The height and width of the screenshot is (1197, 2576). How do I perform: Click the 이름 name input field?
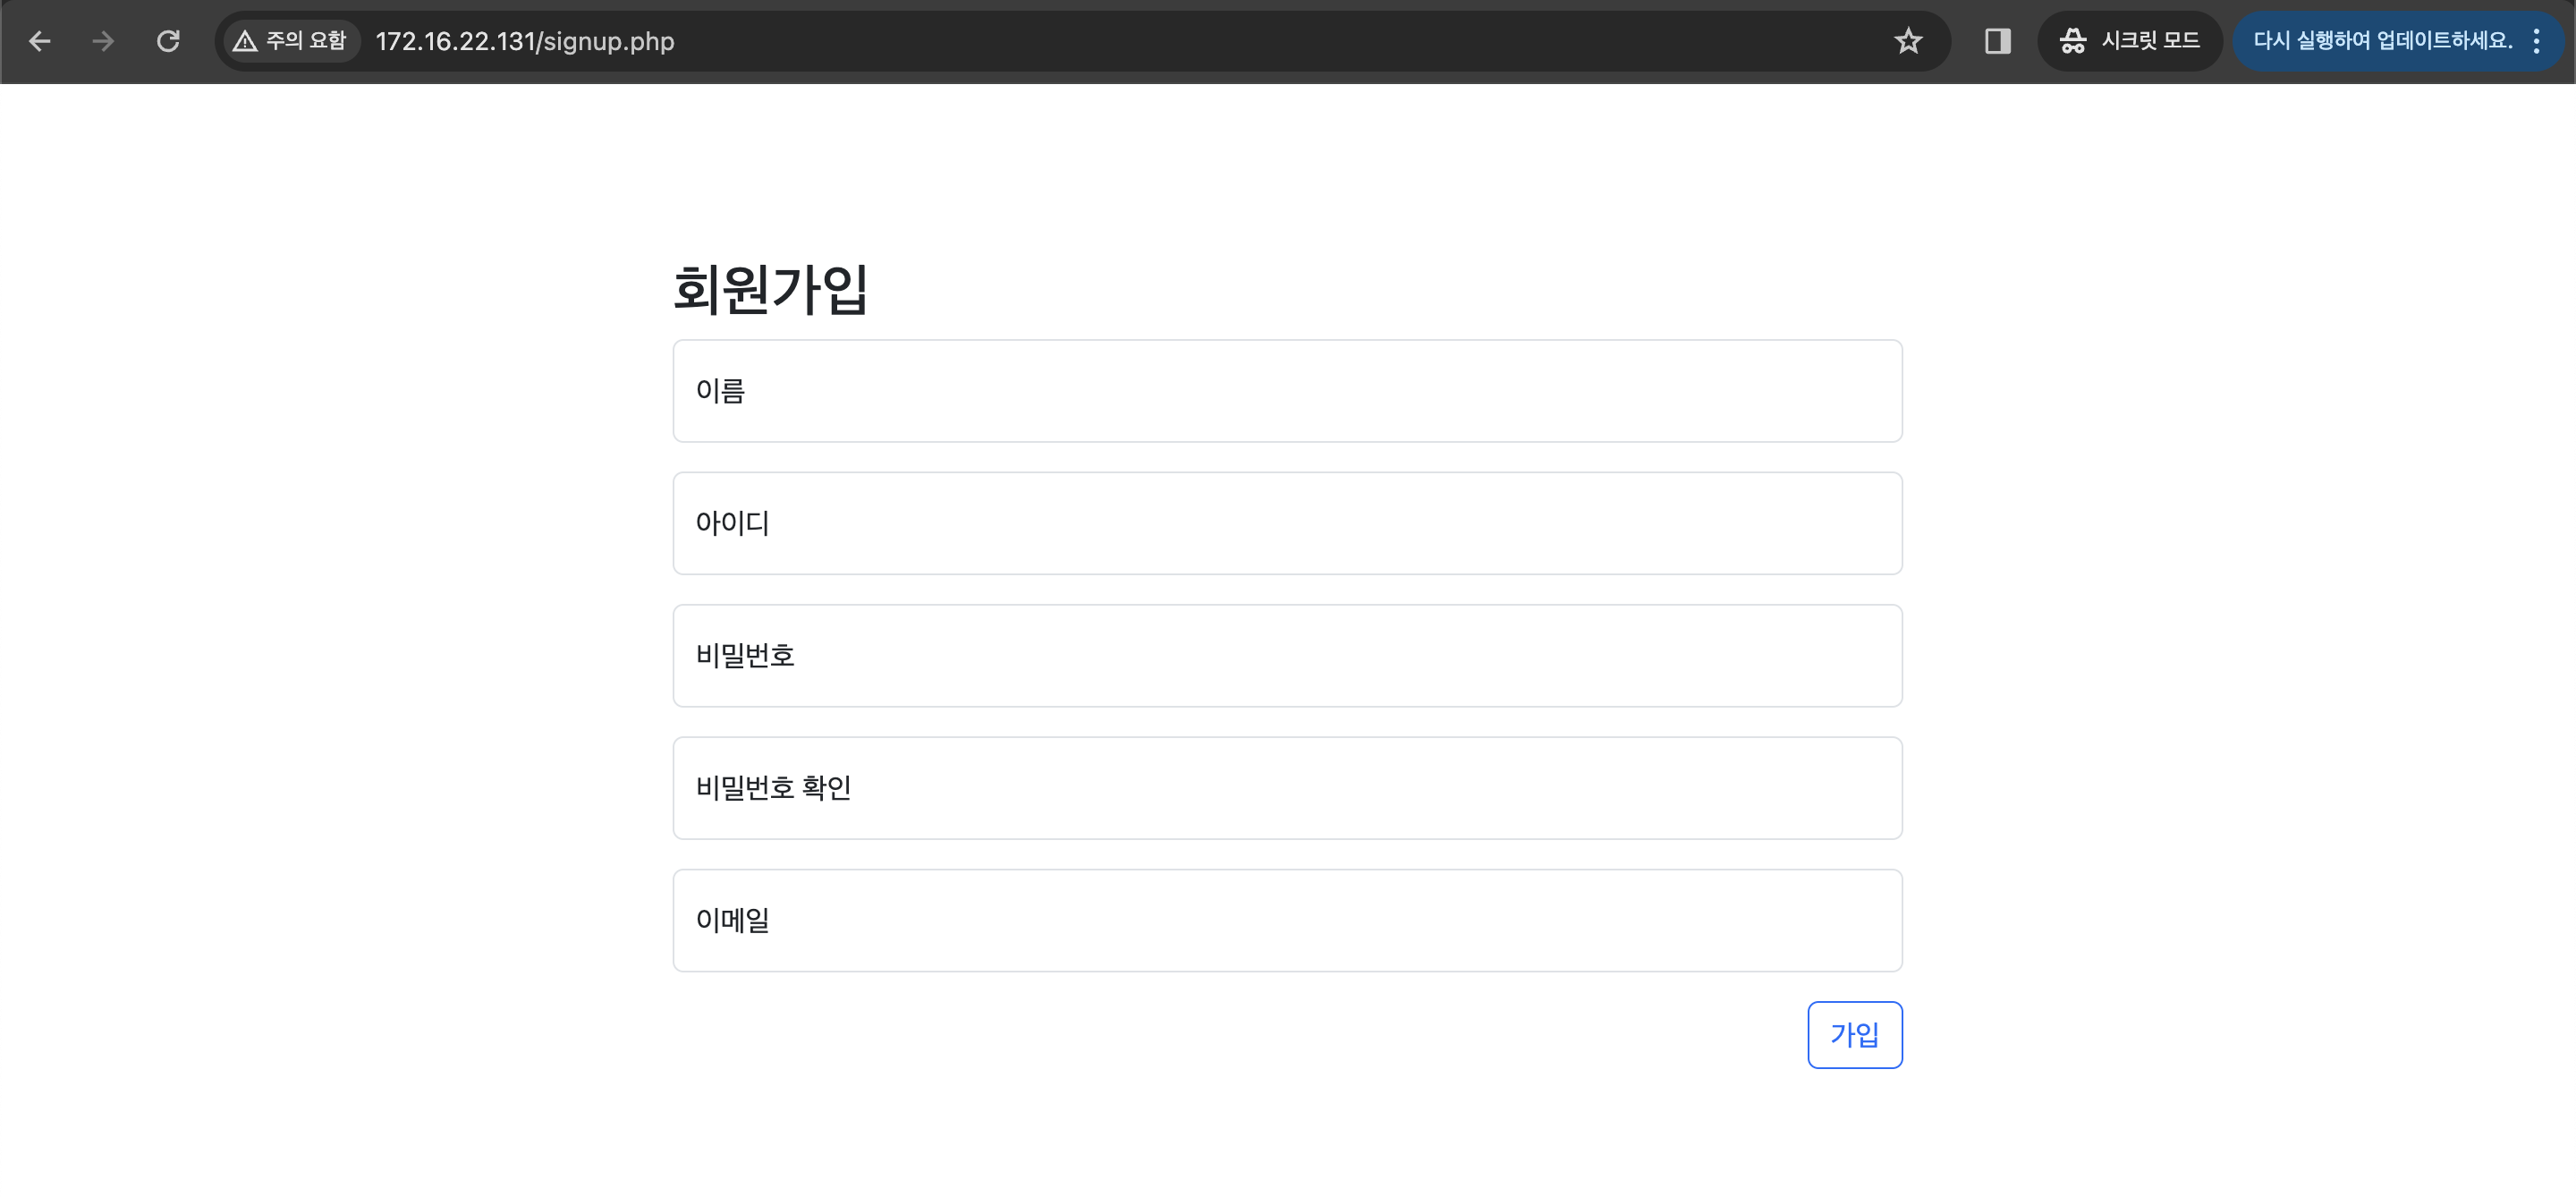[1287, 391]
